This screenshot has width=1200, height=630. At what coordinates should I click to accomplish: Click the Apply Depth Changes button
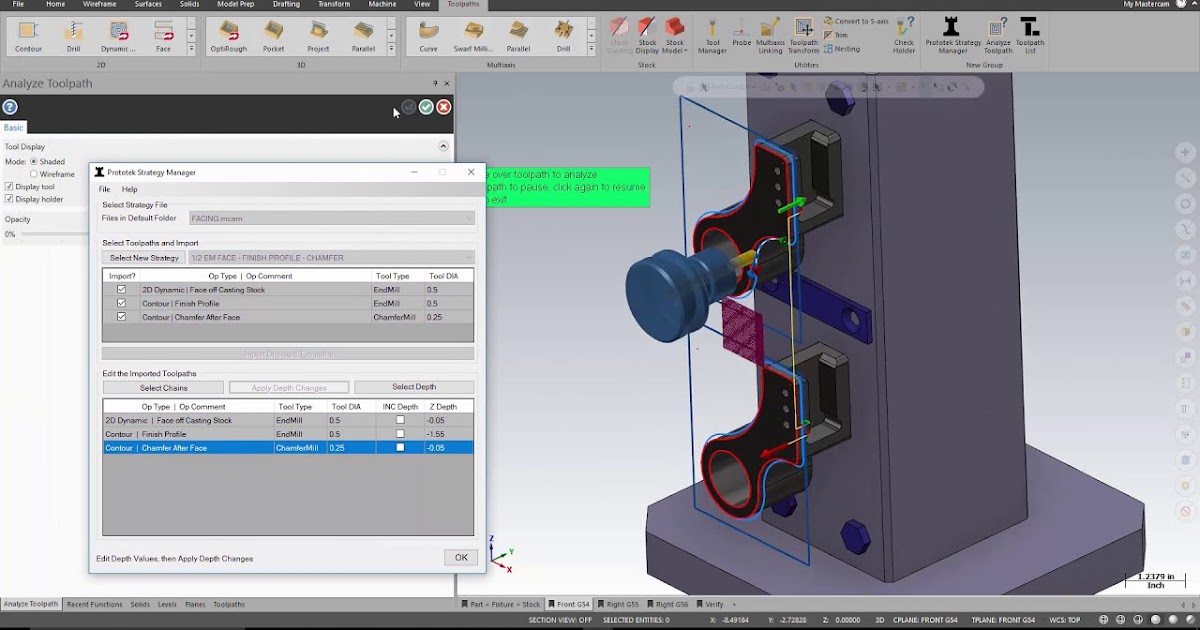[x=289, y=387]
